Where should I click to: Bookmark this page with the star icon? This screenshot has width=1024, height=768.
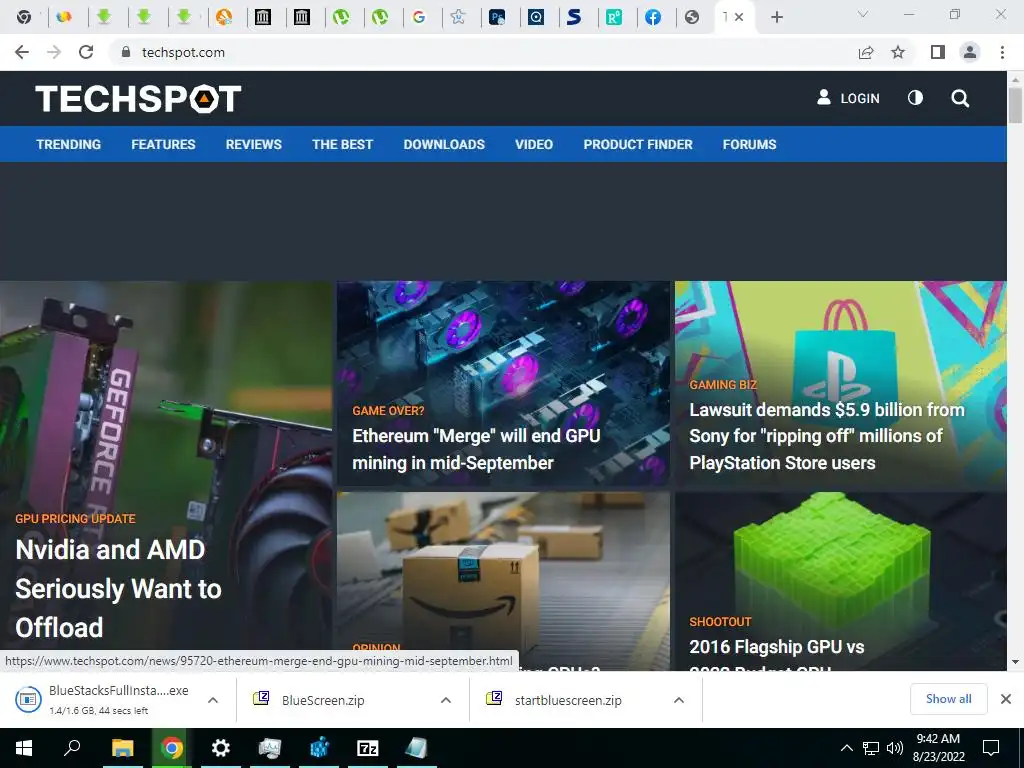point(898,52)
